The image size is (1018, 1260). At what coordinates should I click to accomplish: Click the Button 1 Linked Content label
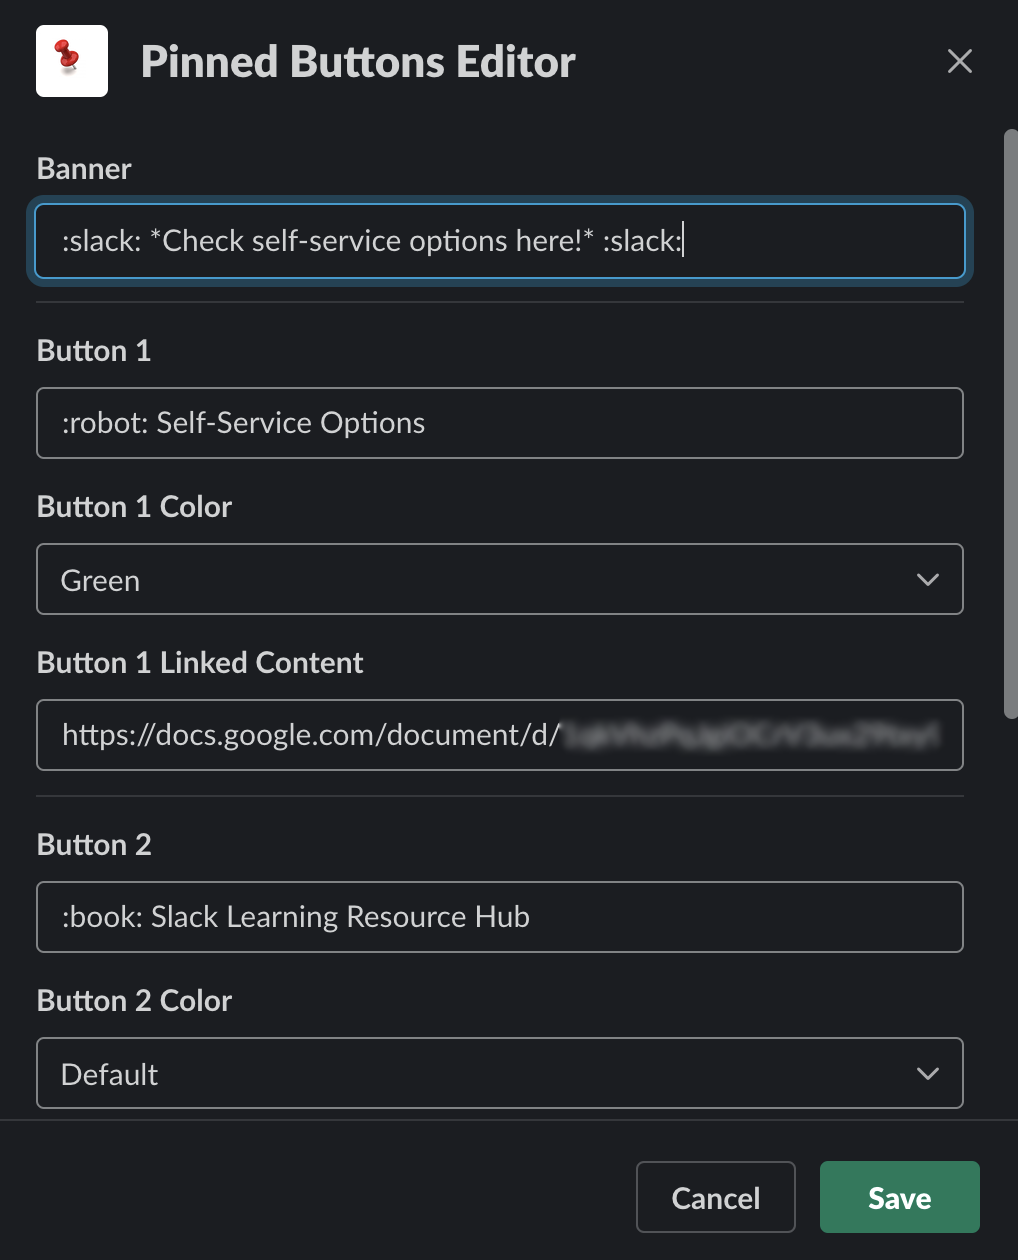(x=200, y=663)
